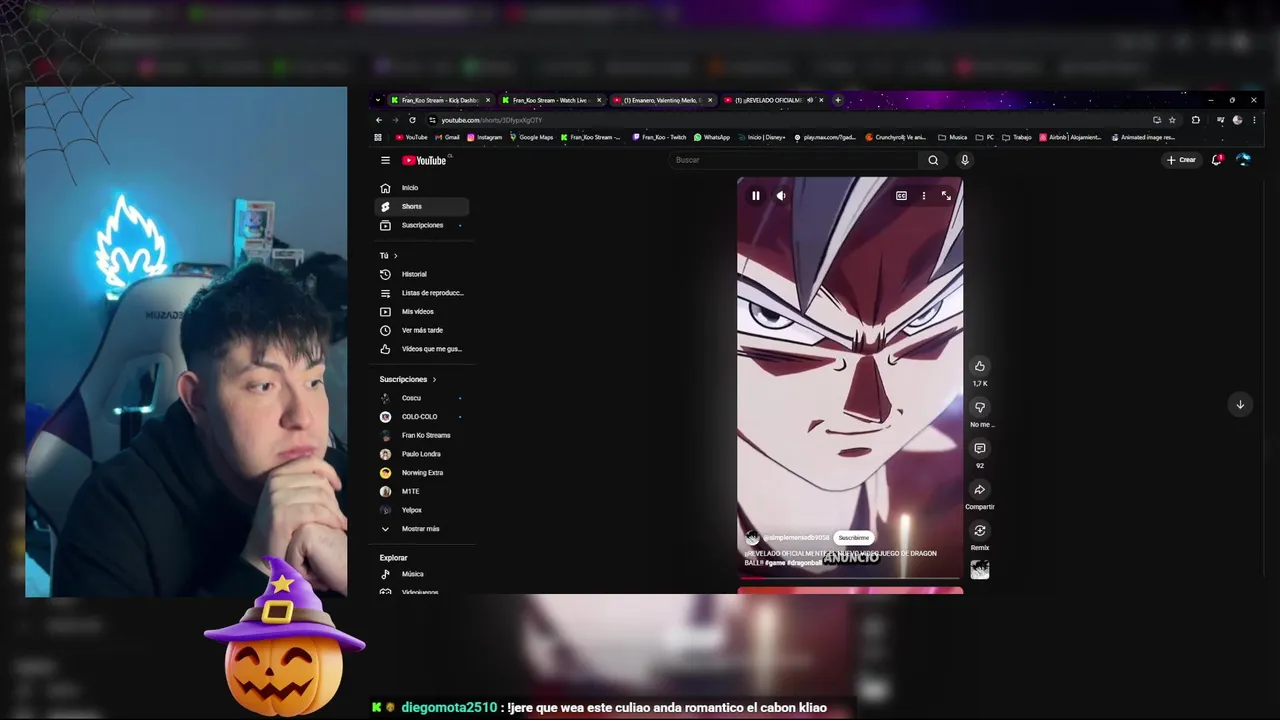
Task: Go to next Short with down arrow
Action: click(1240, 404)
